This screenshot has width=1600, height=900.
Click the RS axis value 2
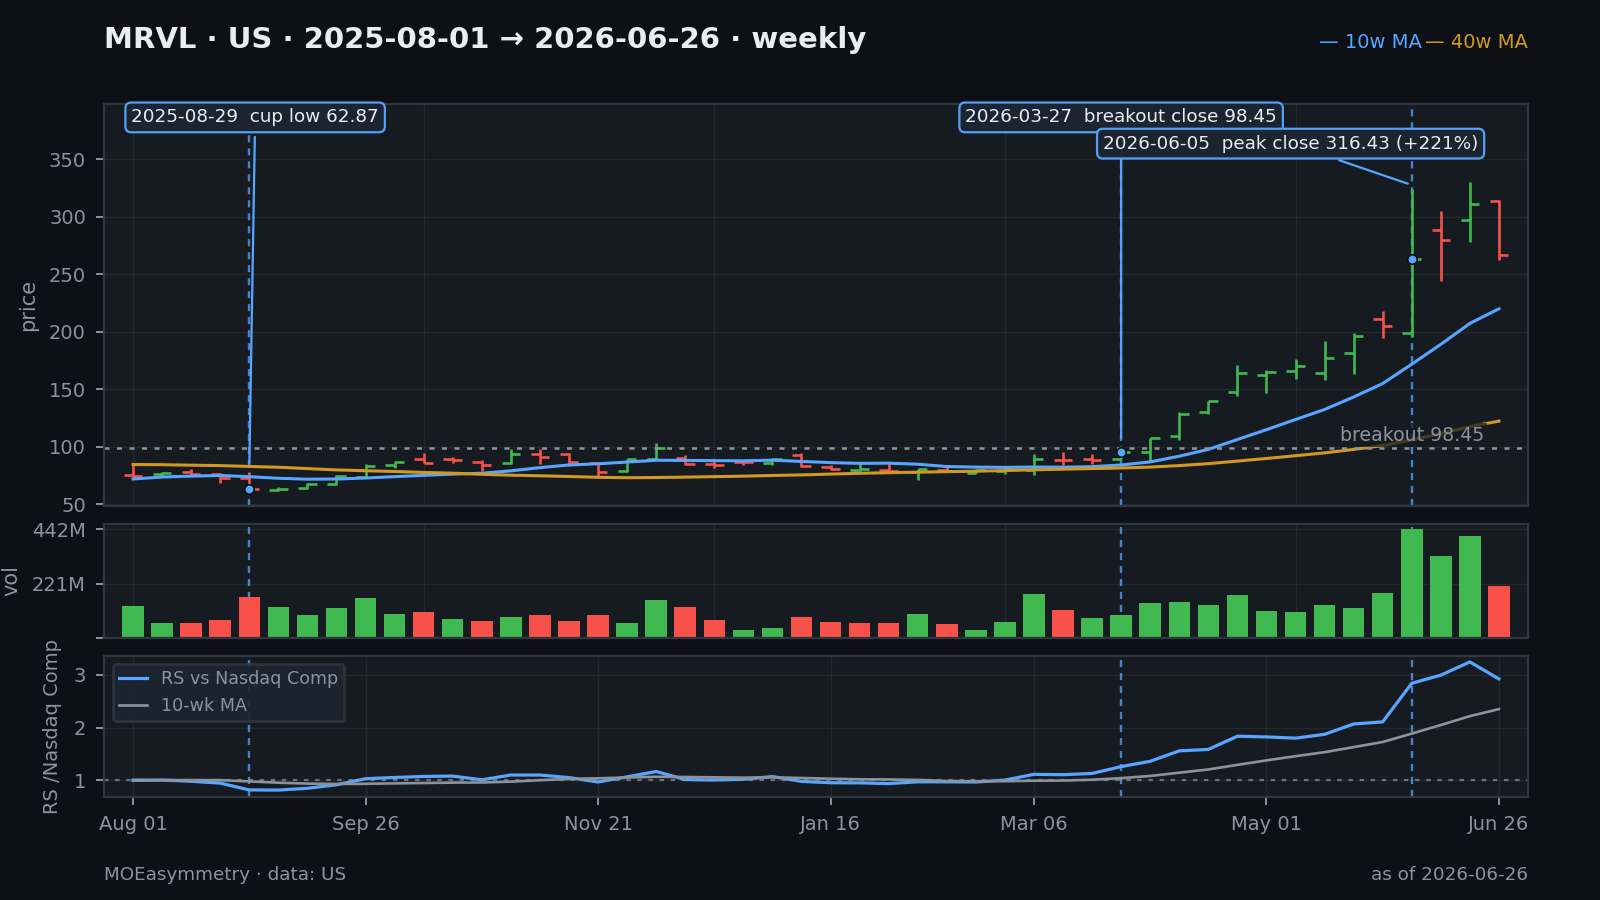click(80, 728)
